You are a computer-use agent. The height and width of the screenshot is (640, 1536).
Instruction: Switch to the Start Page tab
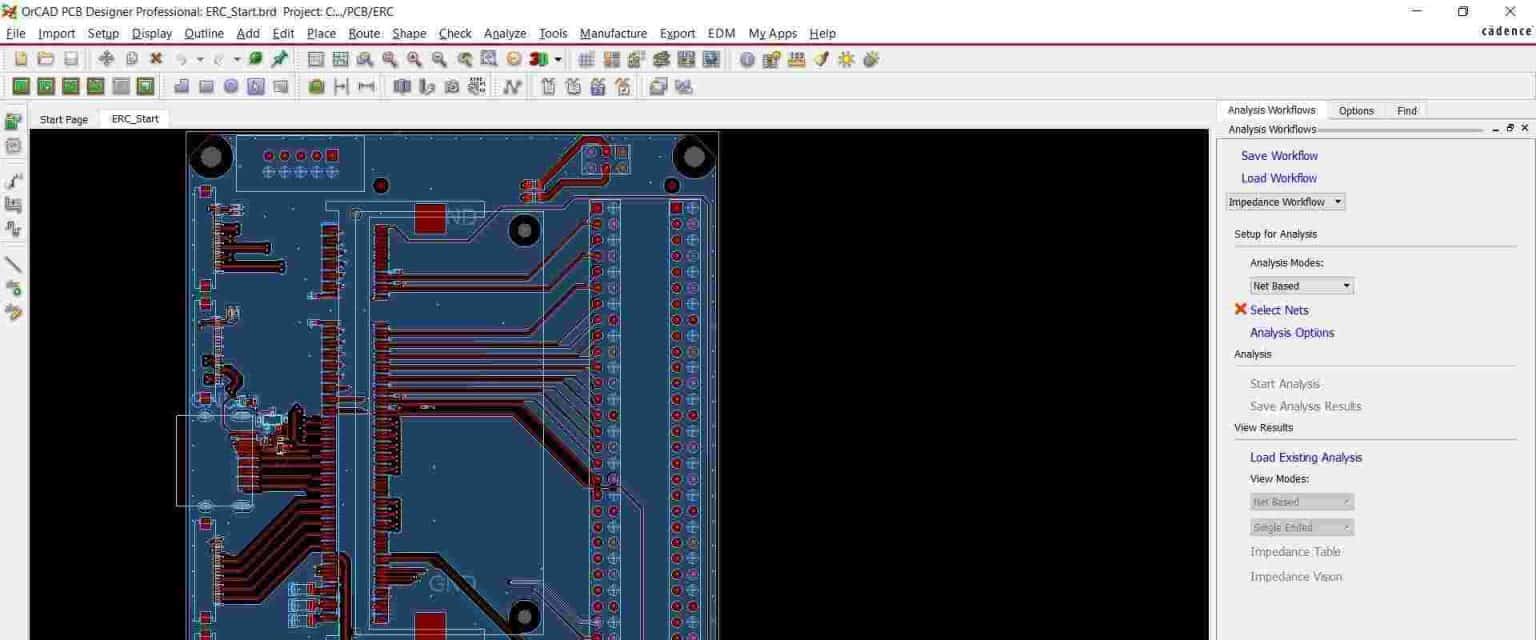click(x=63, y=119)
